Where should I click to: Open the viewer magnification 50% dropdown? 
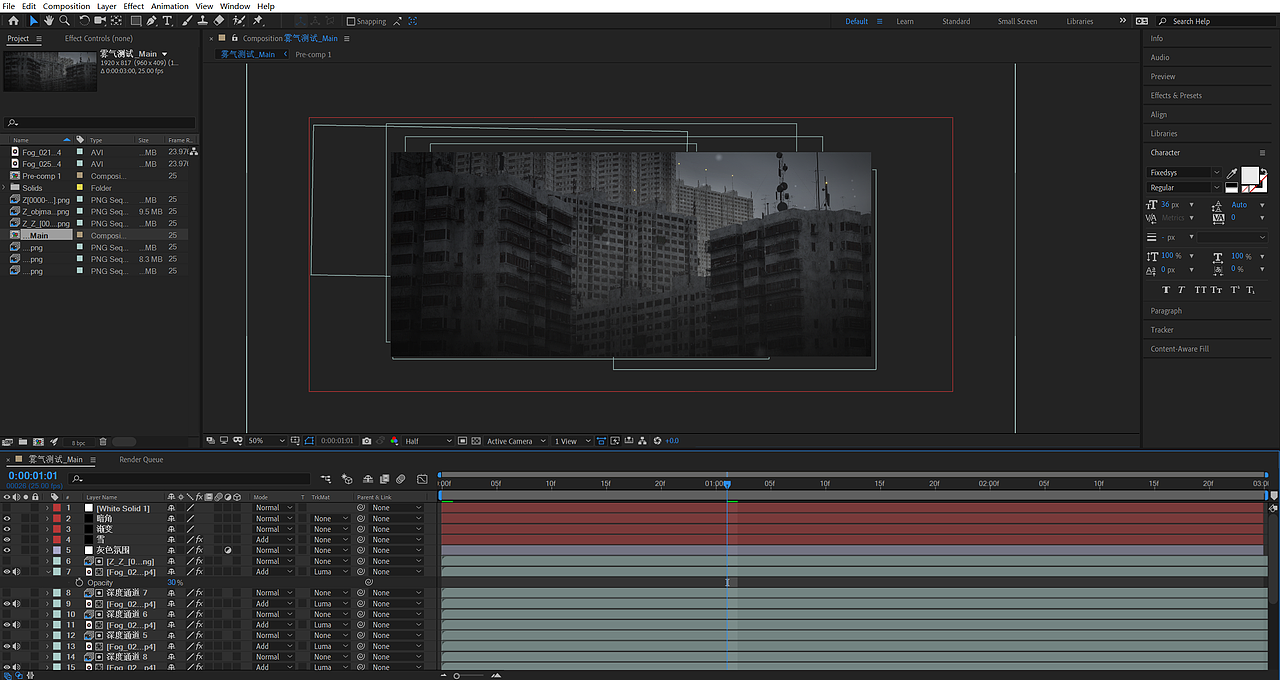point(267,441)
